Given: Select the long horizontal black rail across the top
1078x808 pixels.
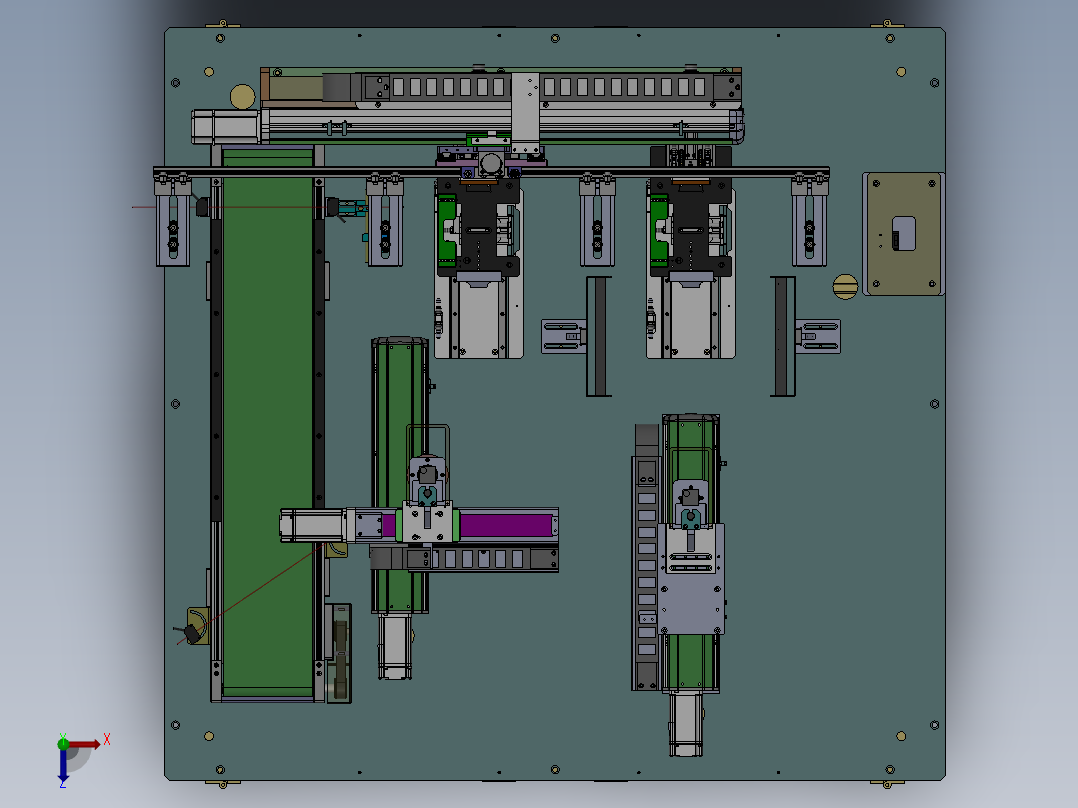Looking at the screenshot, I should (491, 172).
